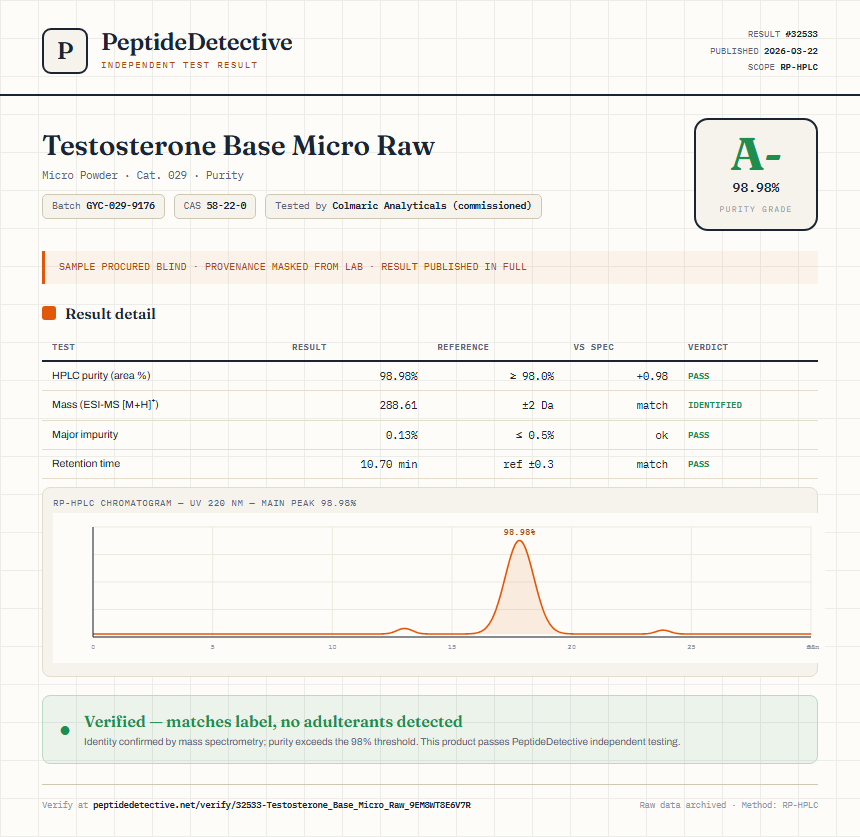Screen dimensions: 860x837
Task: Click the PeptideDetective site title
Action: click(x=197, y=42)
